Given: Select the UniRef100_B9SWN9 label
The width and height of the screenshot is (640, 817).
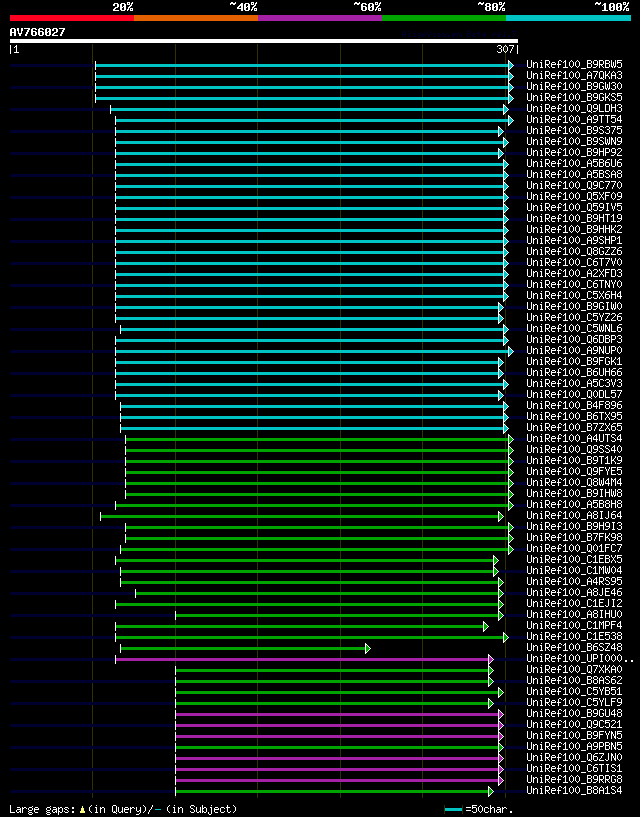Looking at the screenshot, I should pyautogui.click(x=574, y=141).
